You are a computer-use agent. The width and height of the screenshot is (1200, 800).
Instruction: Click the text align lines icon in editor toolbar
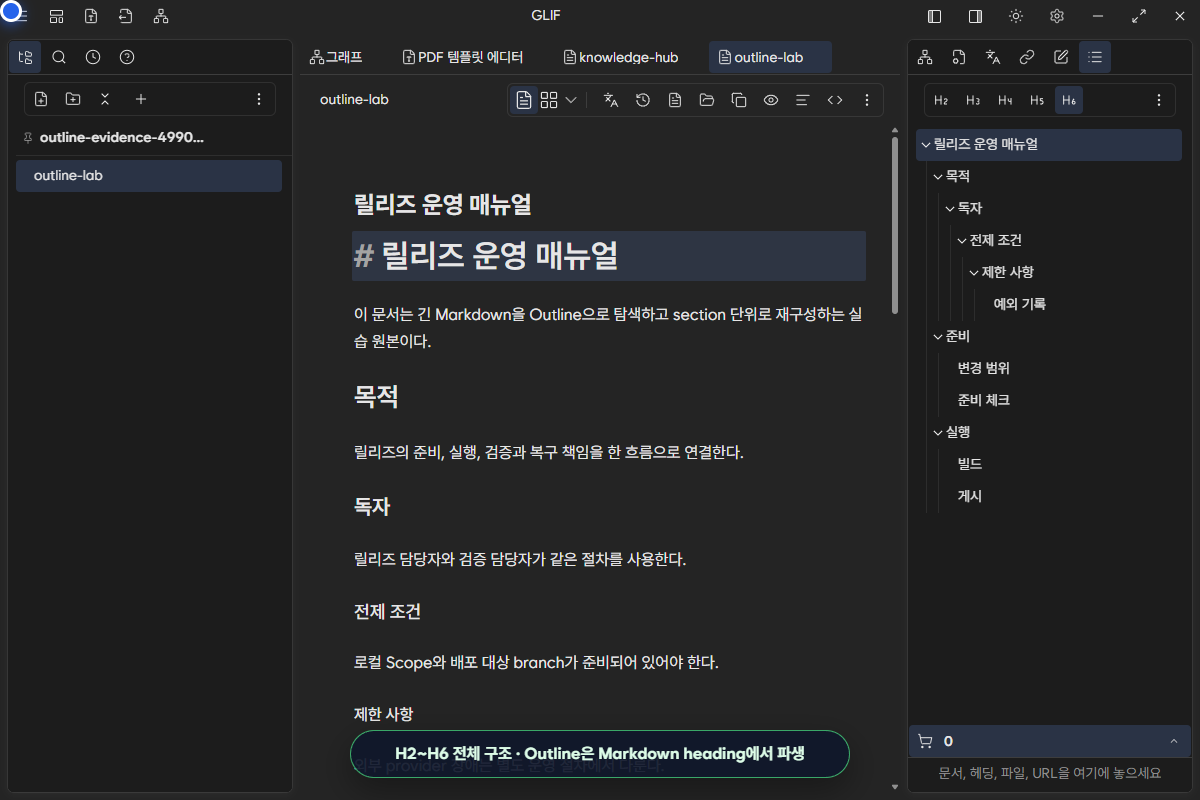[802, 100]
